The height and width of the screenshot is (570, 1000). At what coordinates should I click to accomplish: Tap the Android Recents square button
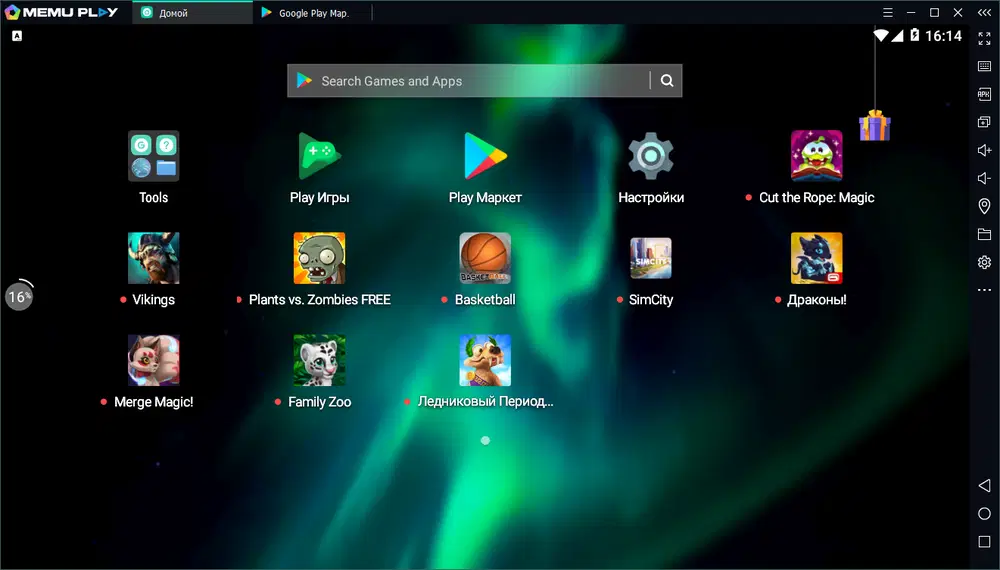point(984,541)
